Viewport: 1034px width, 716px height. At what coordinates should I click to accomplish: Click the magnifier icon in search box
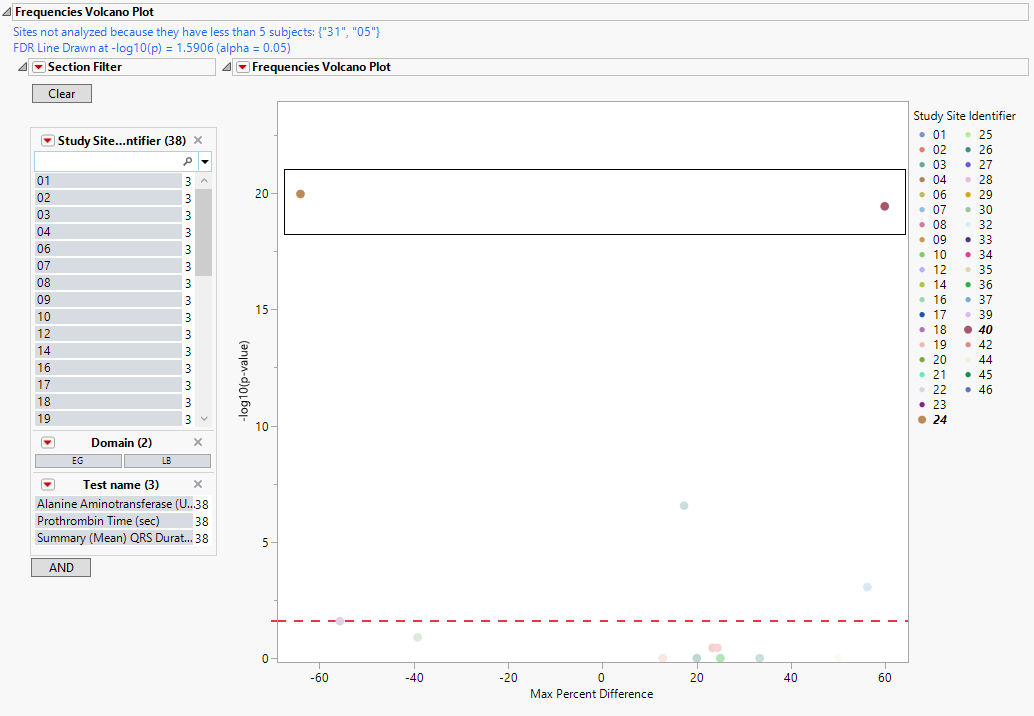[x=187, y=161]
